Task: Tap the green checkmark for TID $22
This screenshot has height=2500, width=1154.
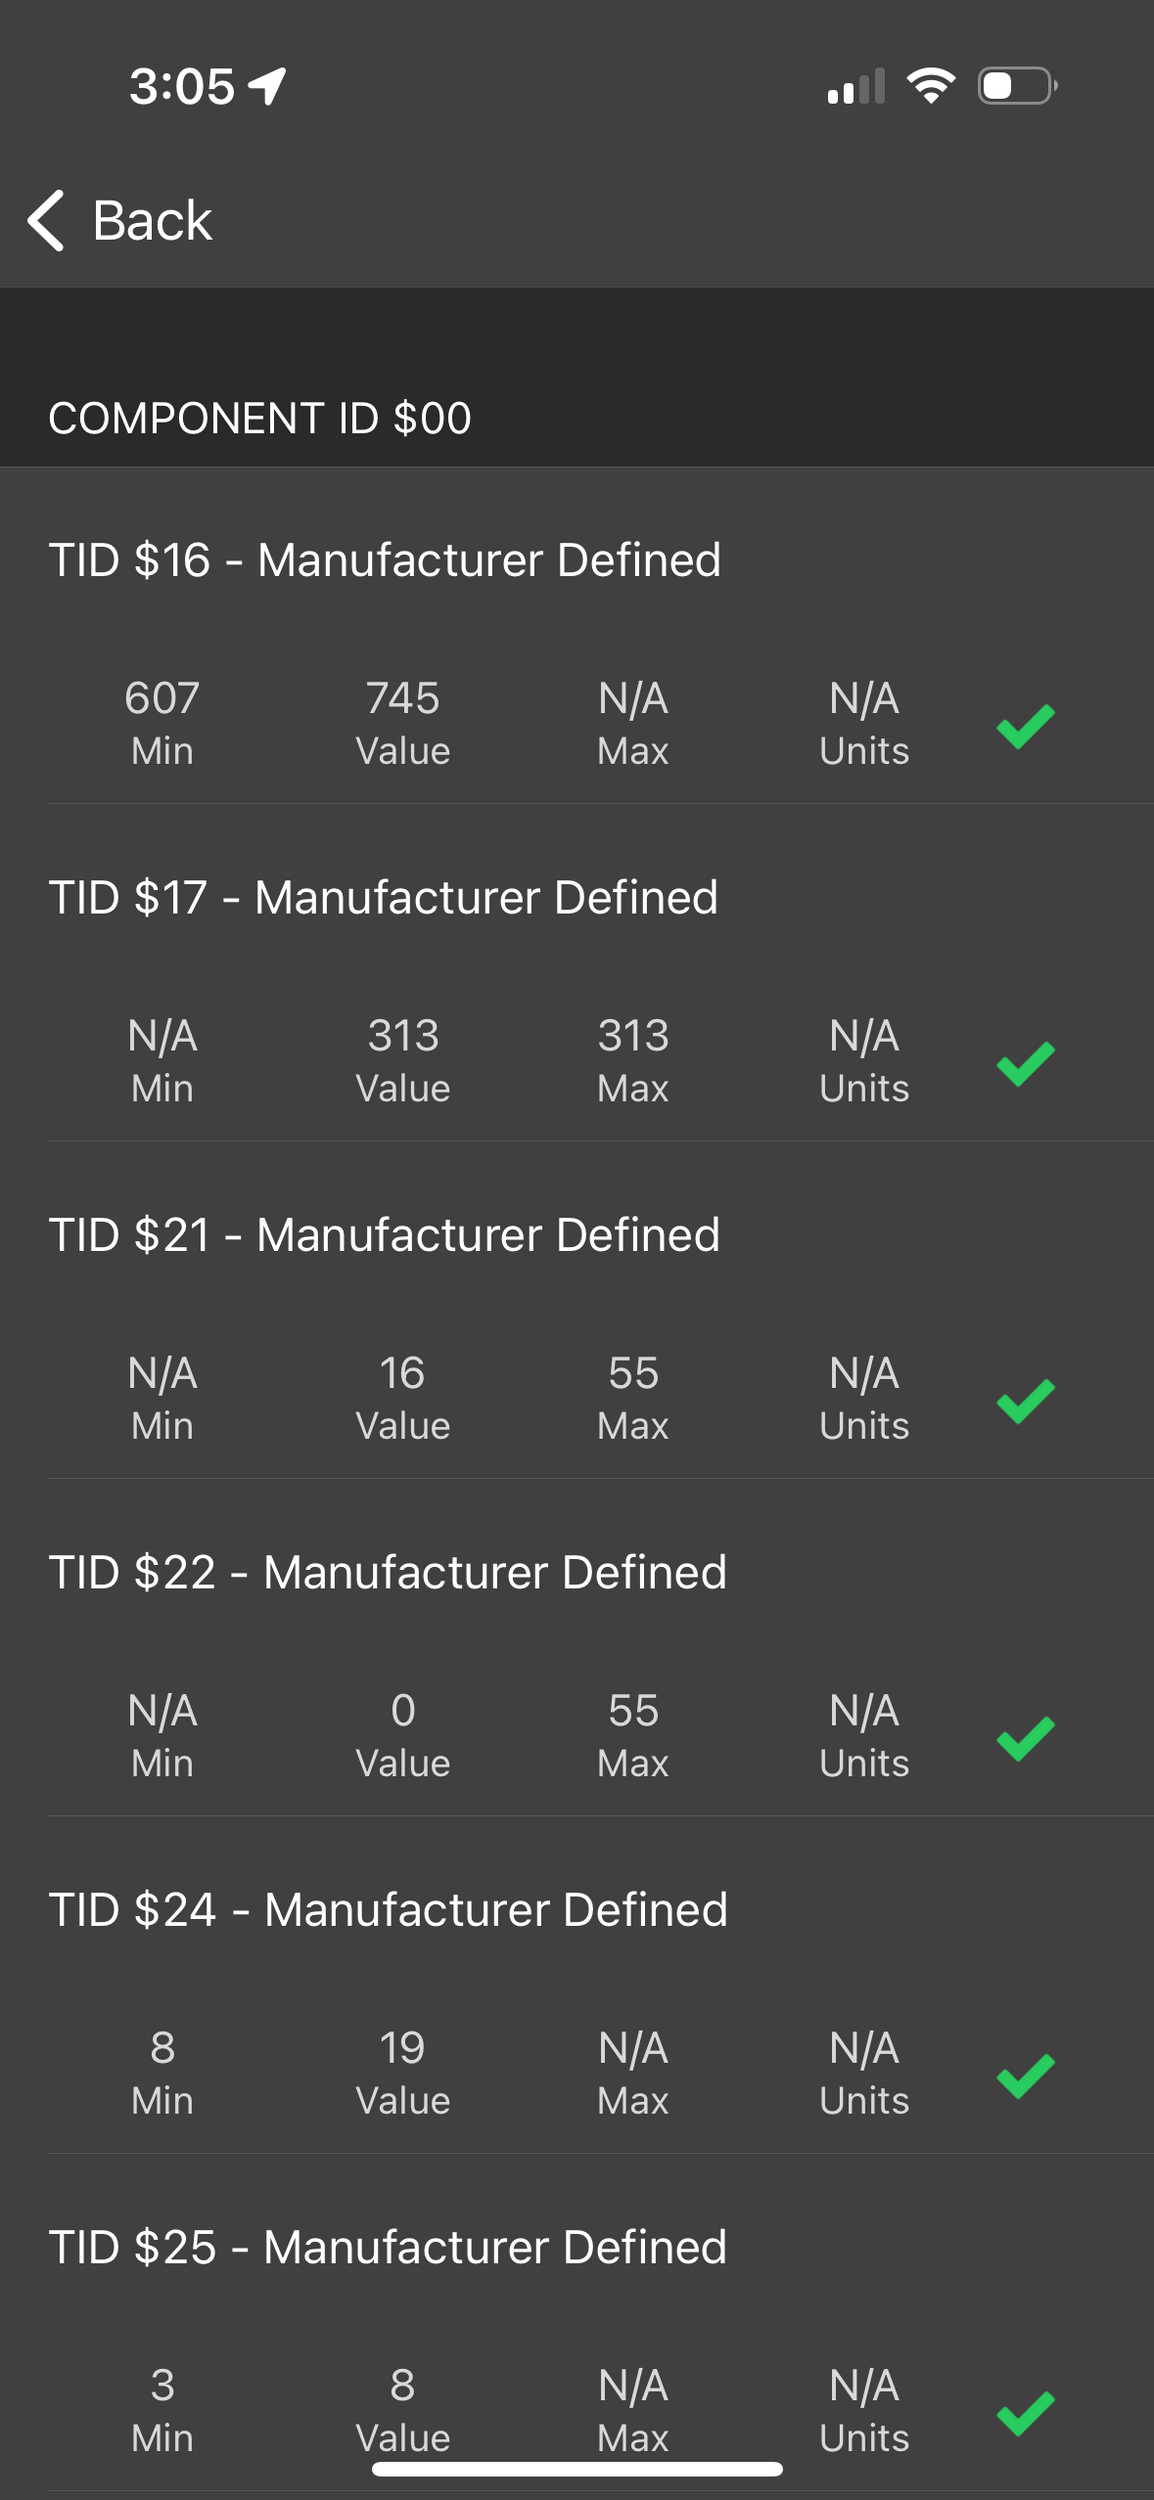Action: coord(1026,1738)
